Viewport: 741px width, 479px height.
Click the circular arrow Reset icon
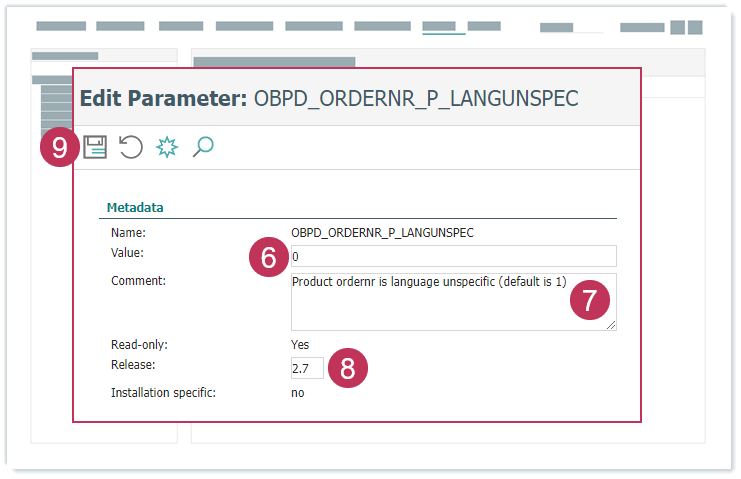pyautogui.click(x=130, y=148)
